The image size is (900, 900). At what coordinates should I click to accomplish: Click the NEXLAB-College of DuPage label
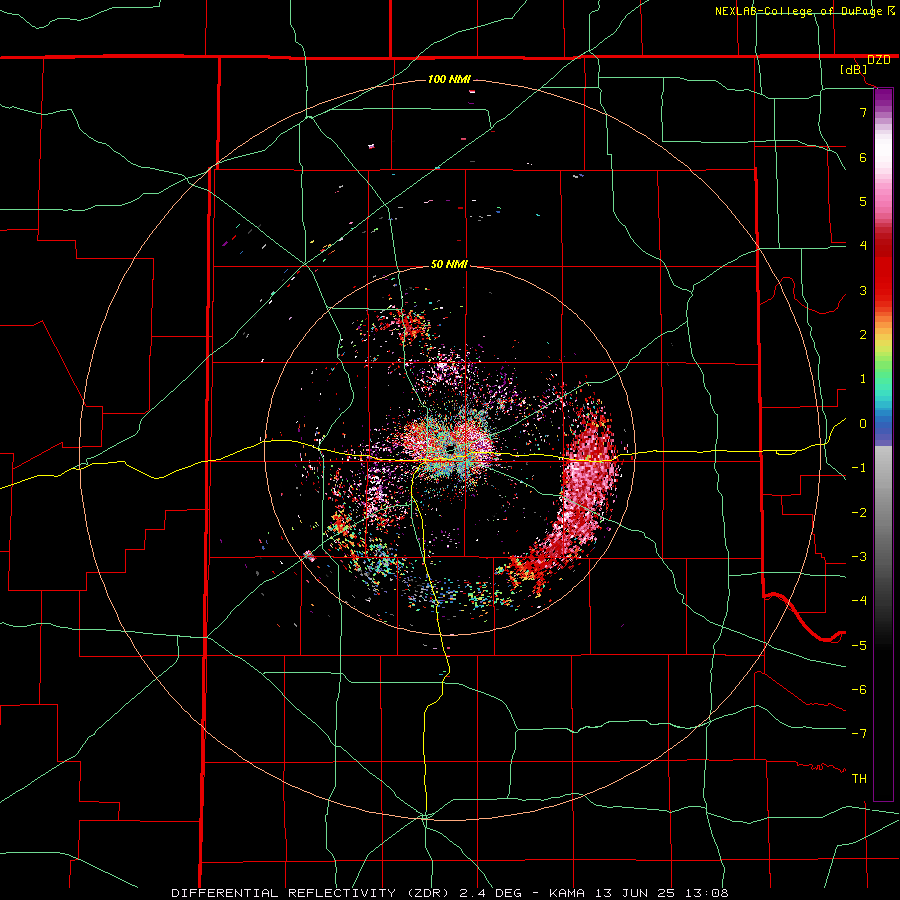pyautogui.click(x=799, y=11)
